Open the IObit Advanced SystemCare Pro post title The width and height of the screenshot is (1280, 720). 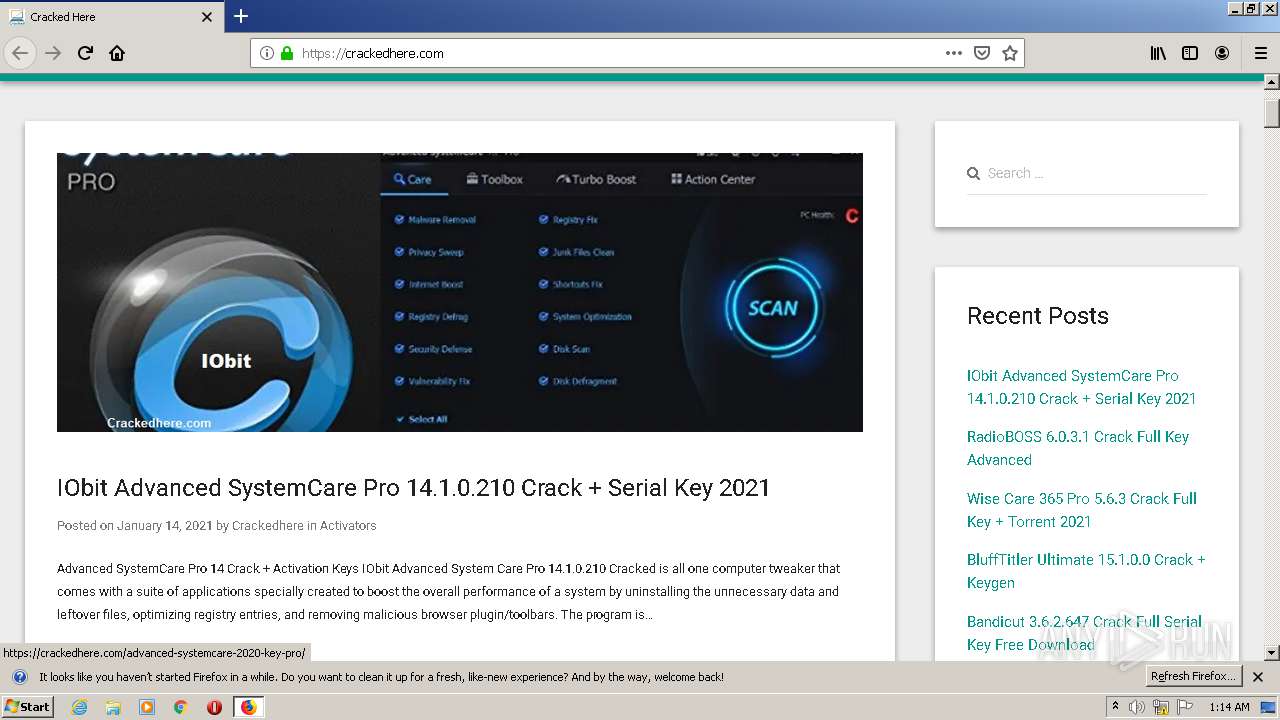tap(414, 488)
